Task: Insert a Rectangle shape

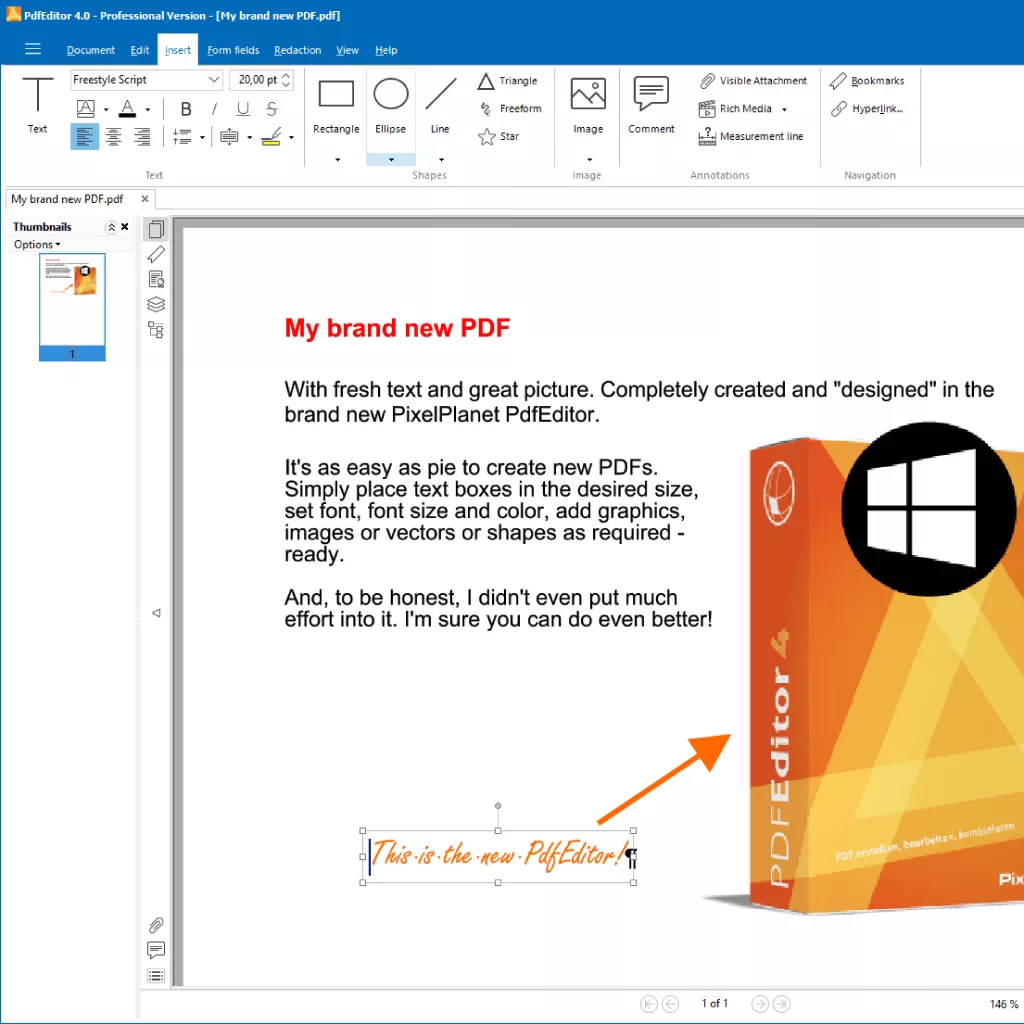Action: tap(336, 104)
